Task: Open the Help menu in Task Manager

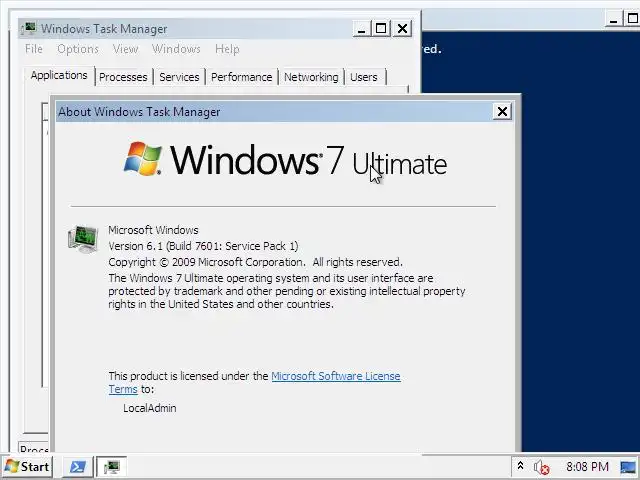Action: (x=227, y=49)
